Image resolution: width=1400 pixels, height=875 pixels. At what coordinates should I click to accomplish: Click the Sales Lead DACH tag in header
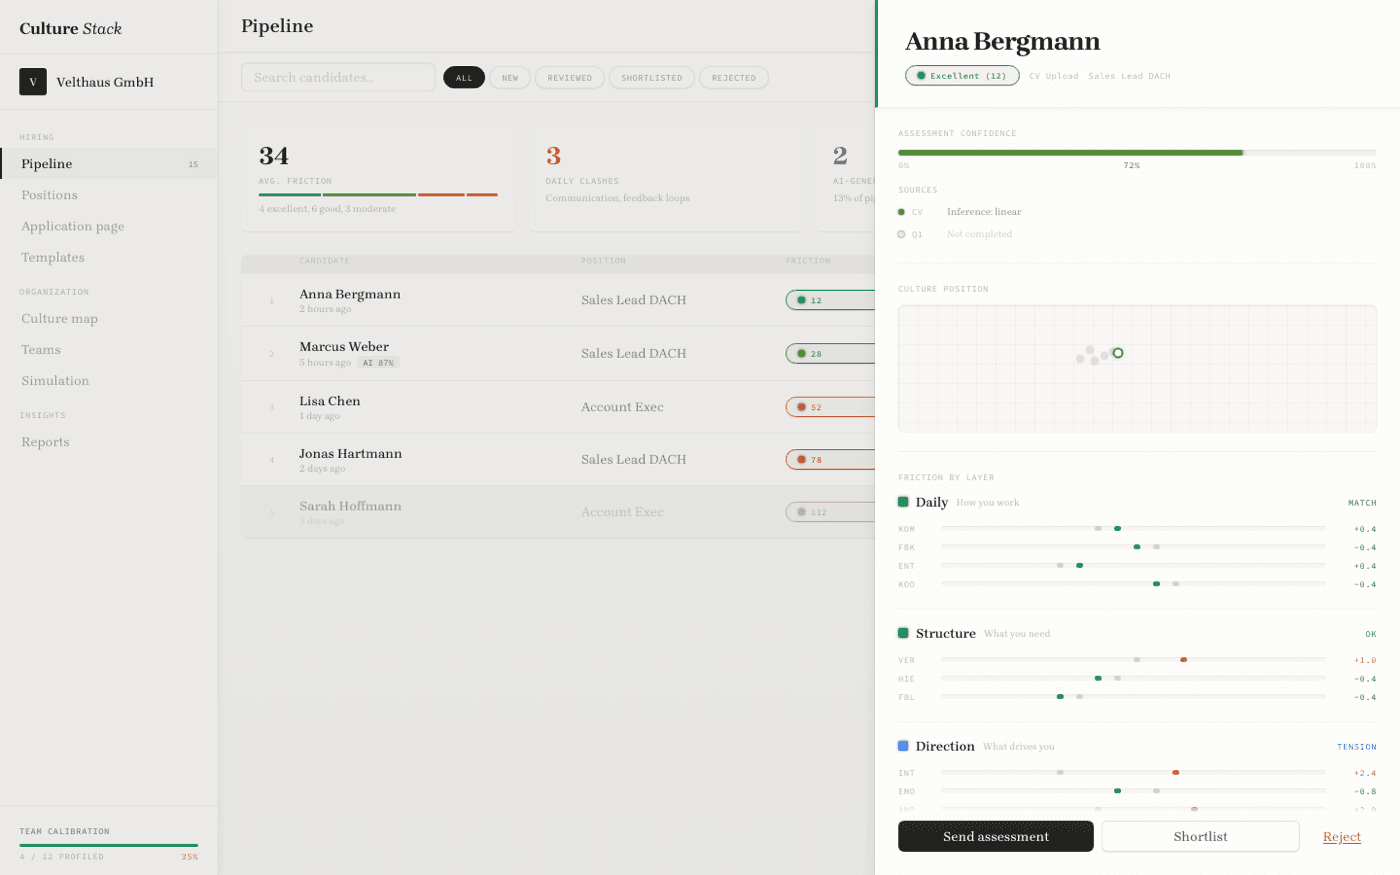tap(1129, 76)
